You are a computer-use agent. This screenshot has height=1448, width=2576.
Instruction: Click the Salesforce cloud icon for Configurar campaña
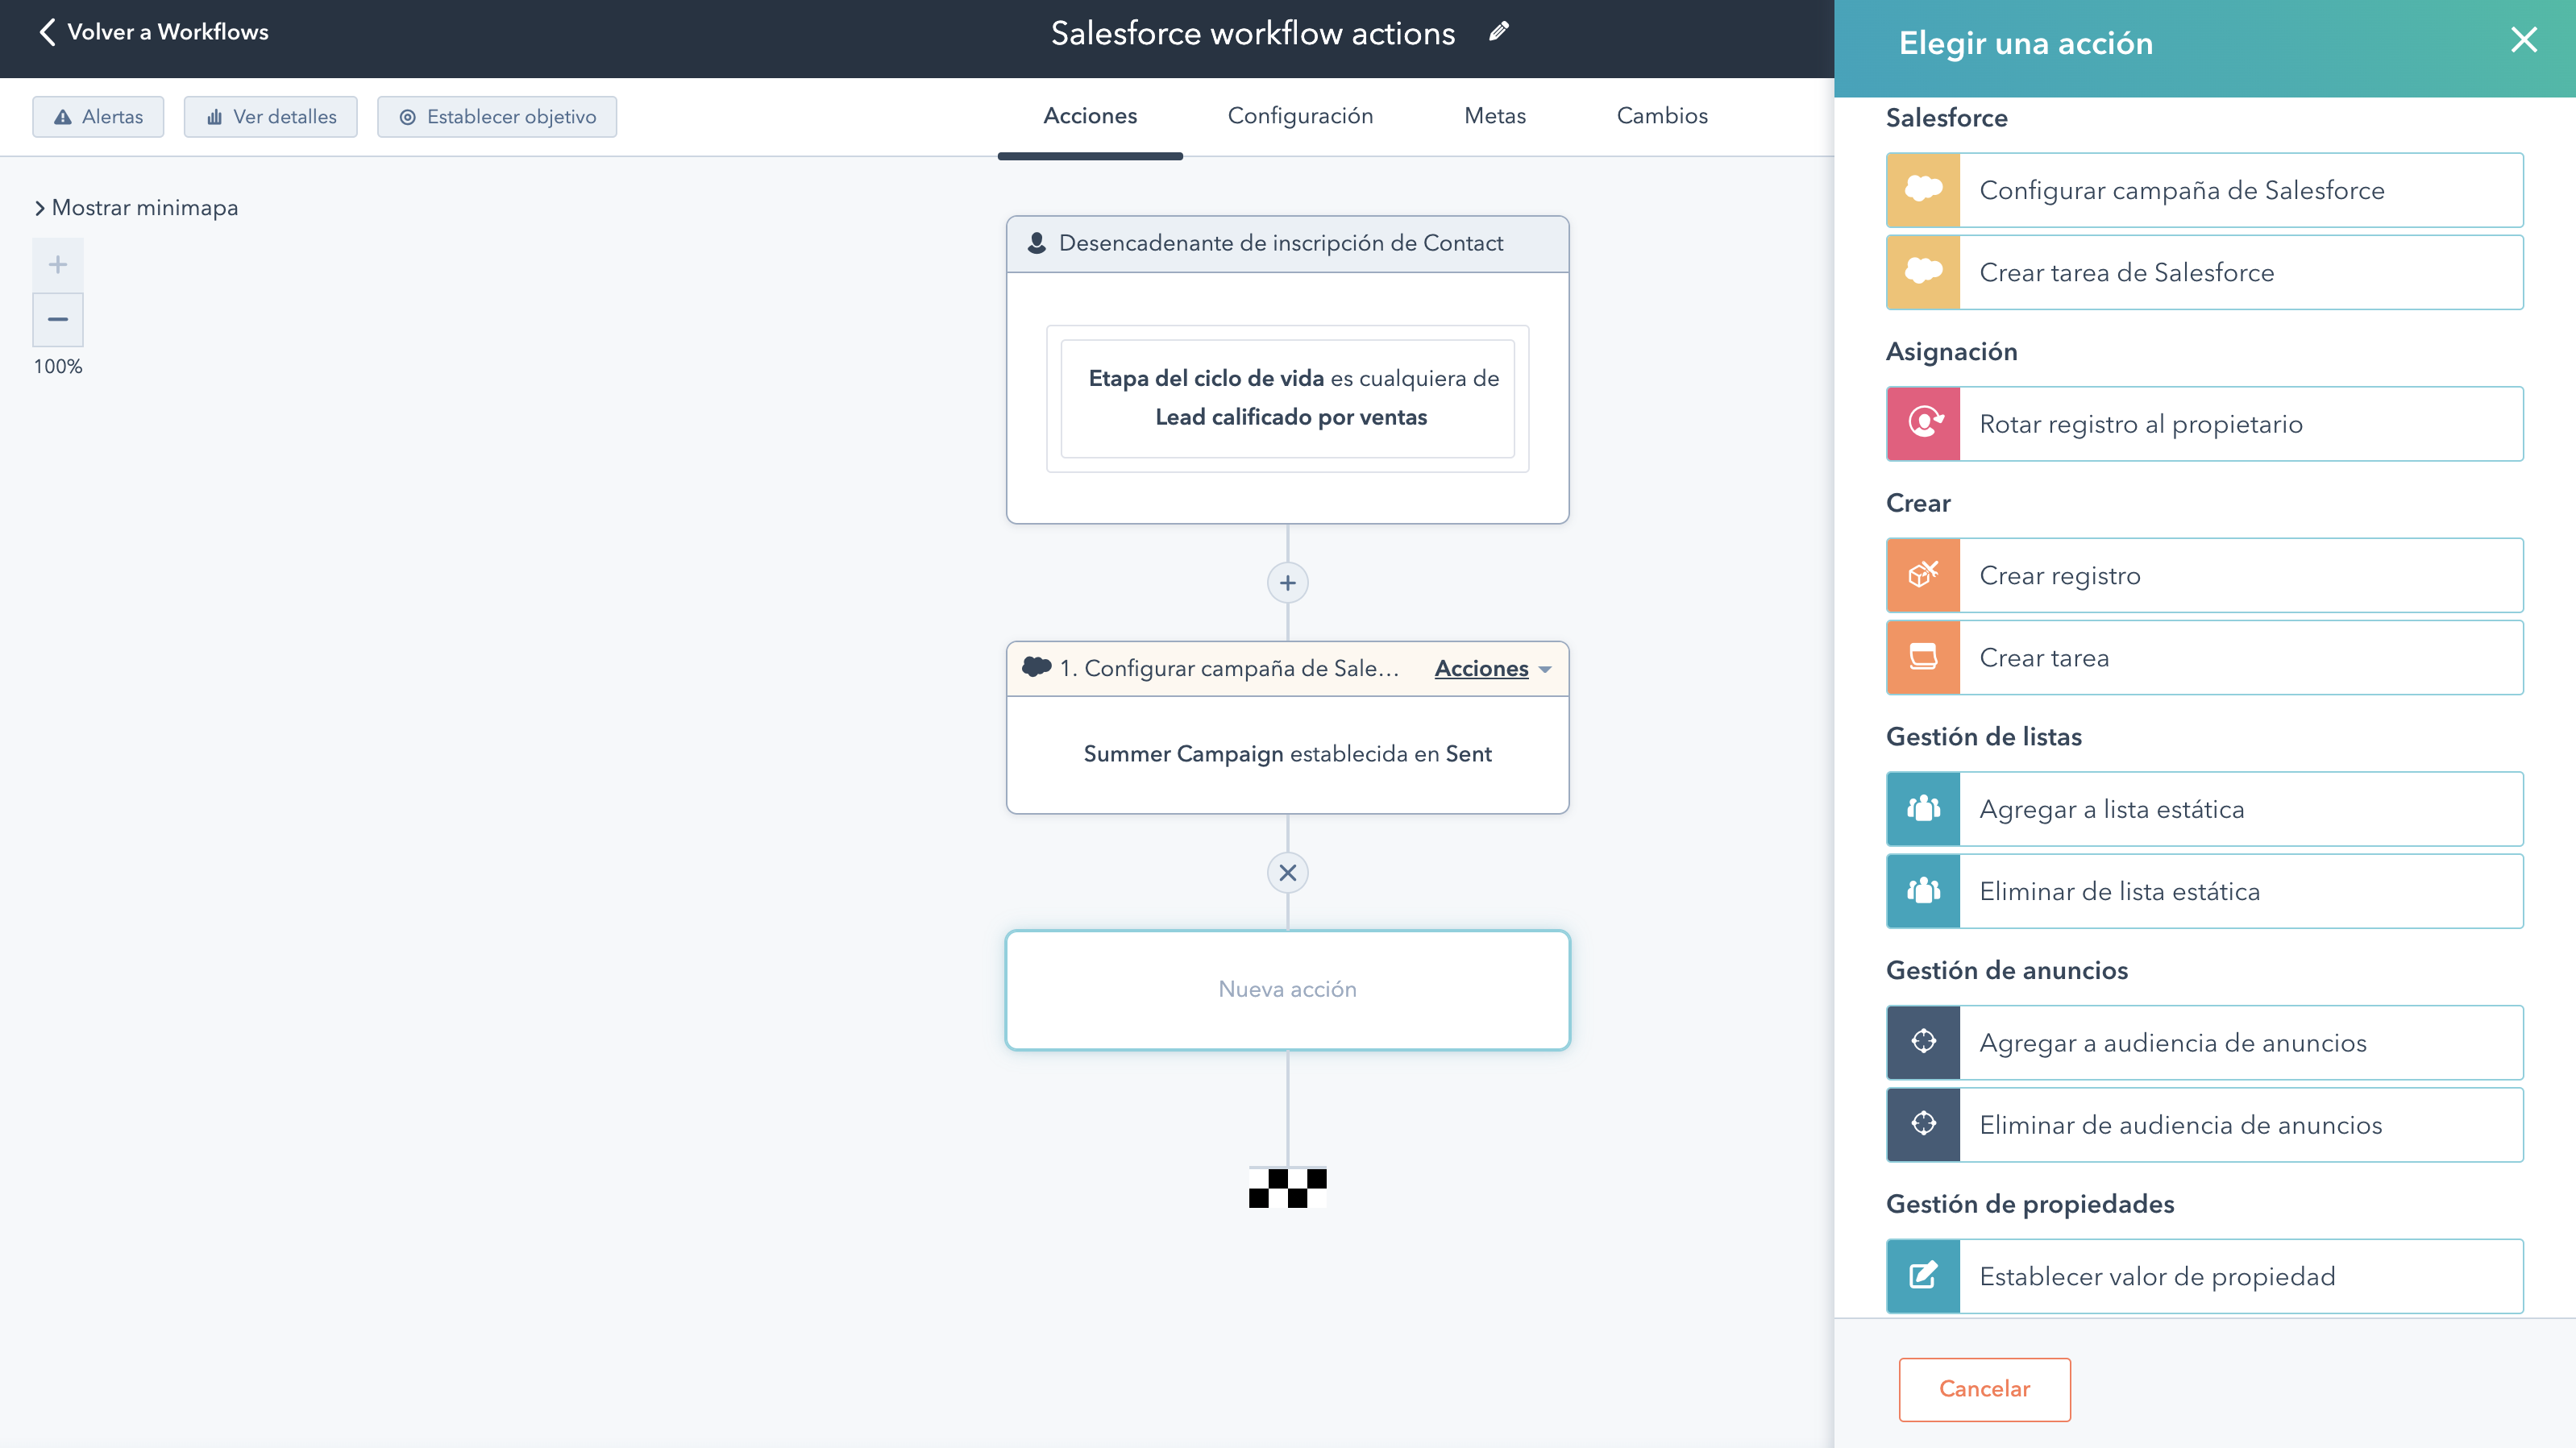(1923, 190)
